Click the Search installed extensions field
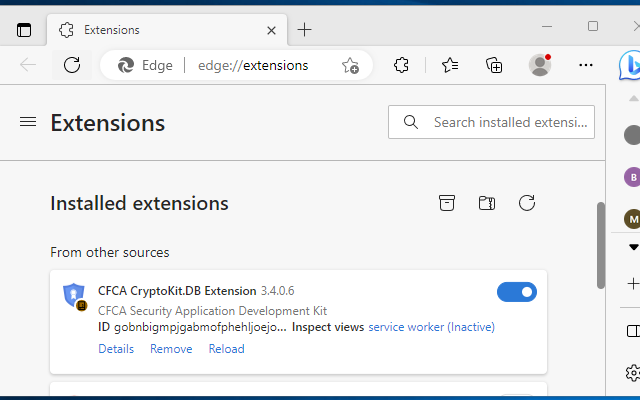Viewport: 640px width, 400px height. click(510, 122)
